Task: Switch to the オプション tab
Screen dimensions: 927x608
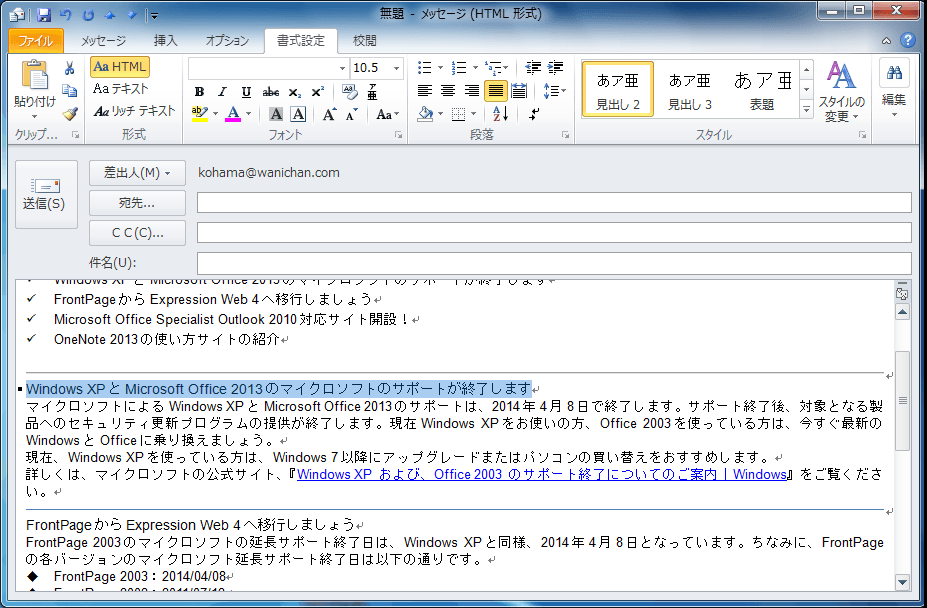Action: pyautogui.click(x=227, y=40)
